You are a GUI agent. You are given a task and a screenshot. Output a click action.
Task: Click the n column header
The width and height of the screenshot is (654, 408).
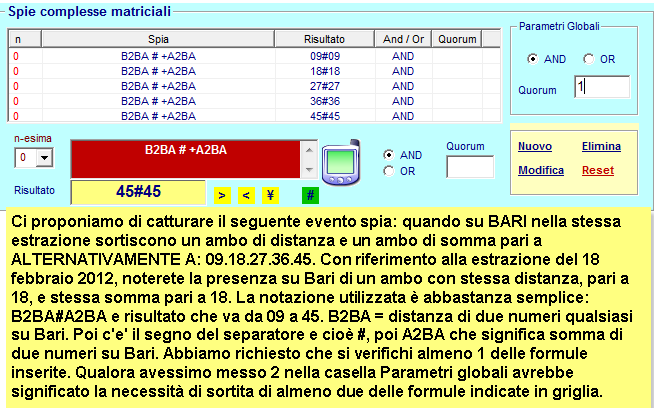pyautogui.click(x=25, y=39)
